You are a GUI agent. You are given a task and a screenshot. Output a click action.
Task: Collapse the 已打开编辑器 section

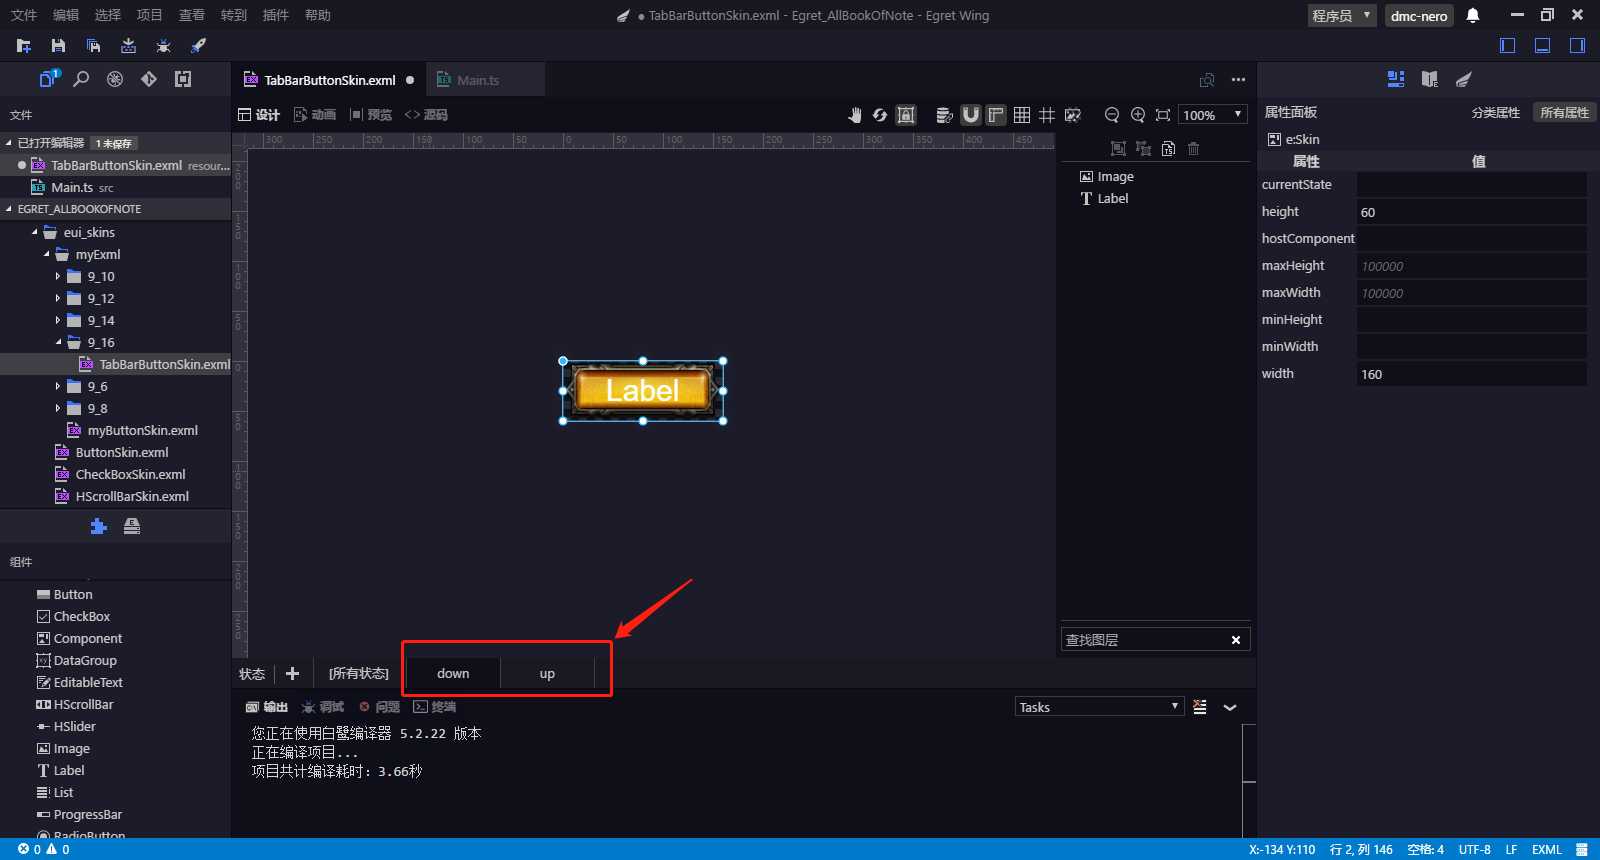tap(9, 143)
